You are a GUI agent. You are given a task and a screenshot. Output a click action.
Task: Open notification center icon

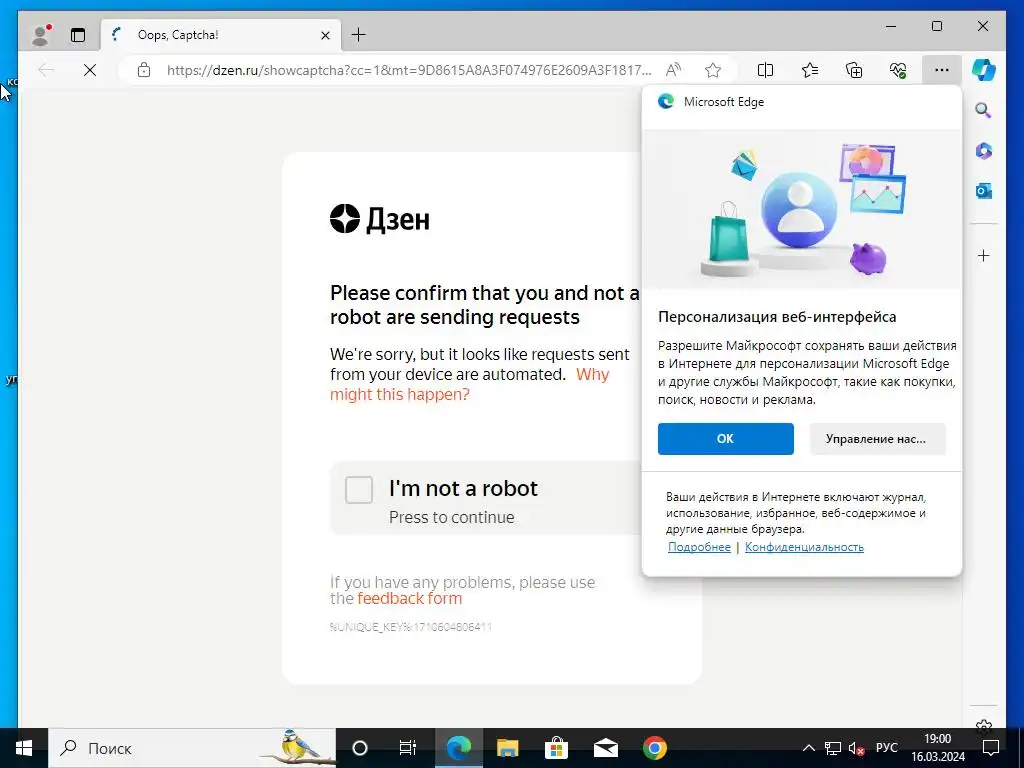[991, 748]
